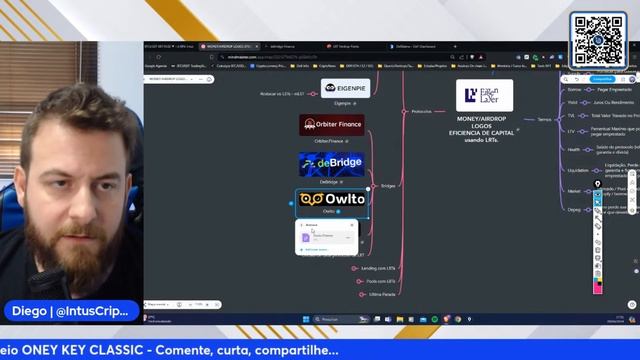This screenshot has width=640, height=360.
Task: Click the bottom icon in MindMeister right sidebar
Action: point(632,210)
